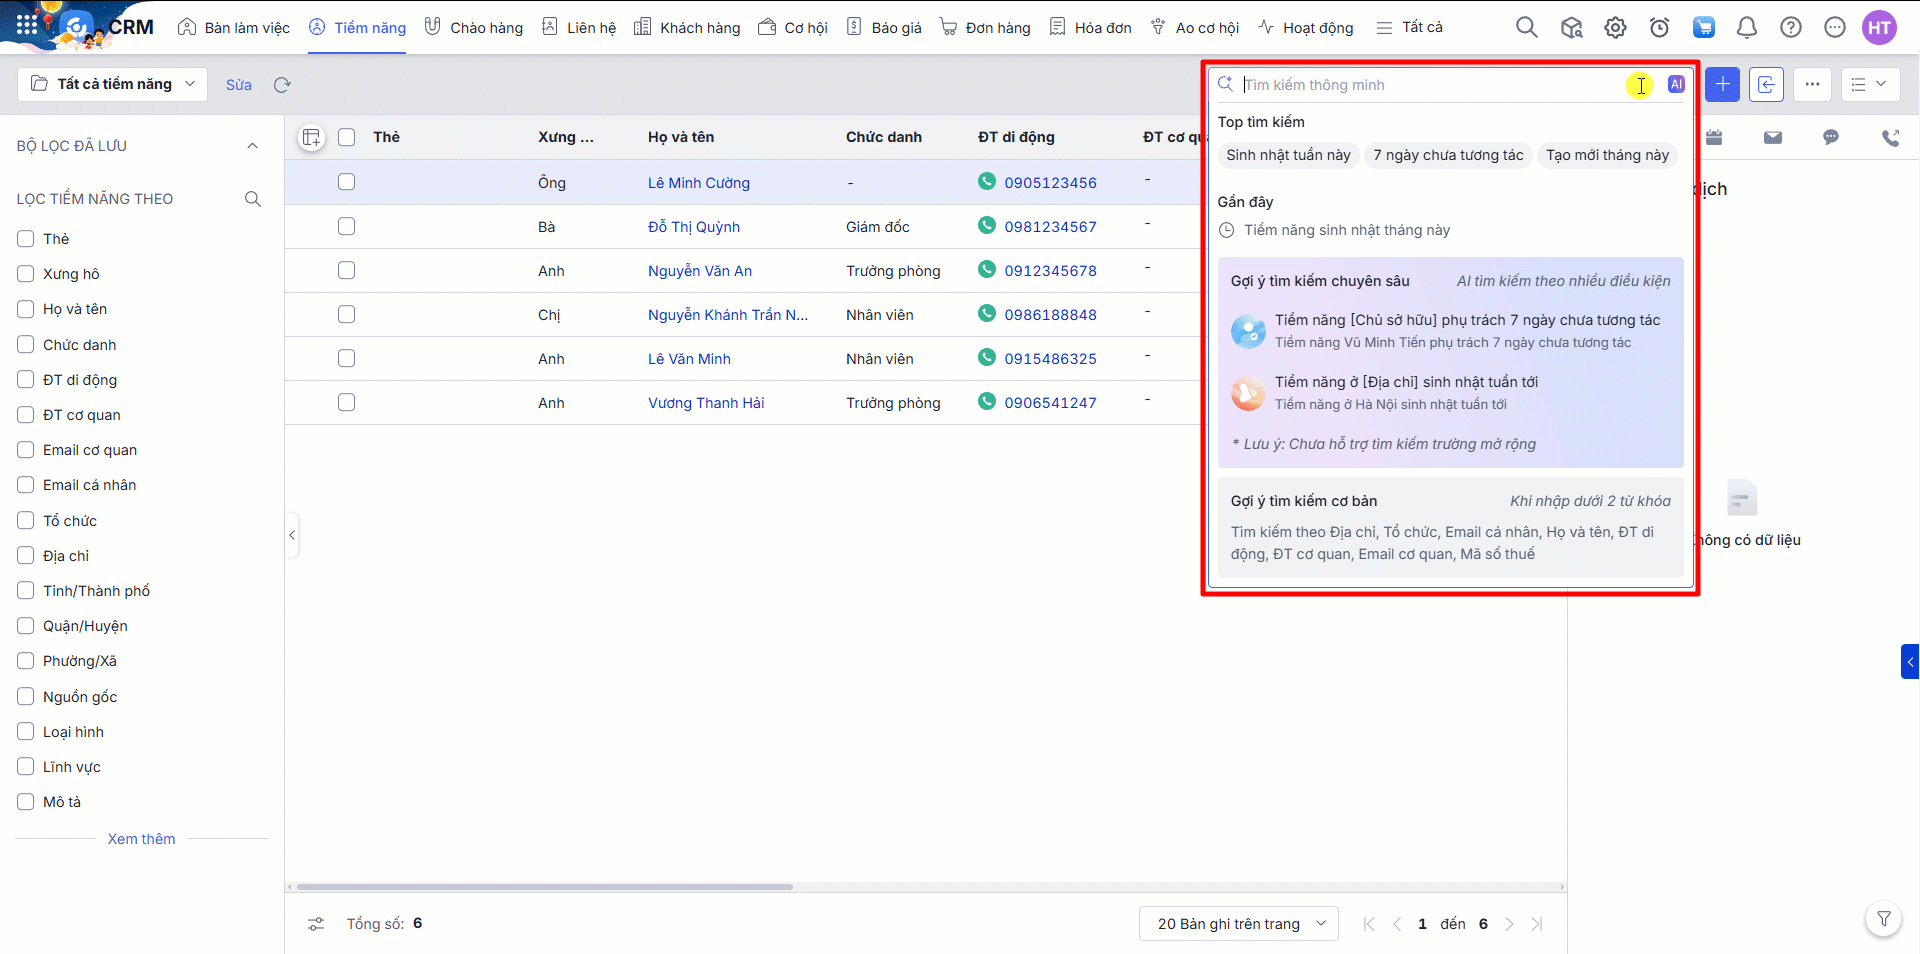This screenshot has width=1920, height=954.
Task: Toggle the Tỉnh/Thành phố filter checkbox
Action: [26, 591]
